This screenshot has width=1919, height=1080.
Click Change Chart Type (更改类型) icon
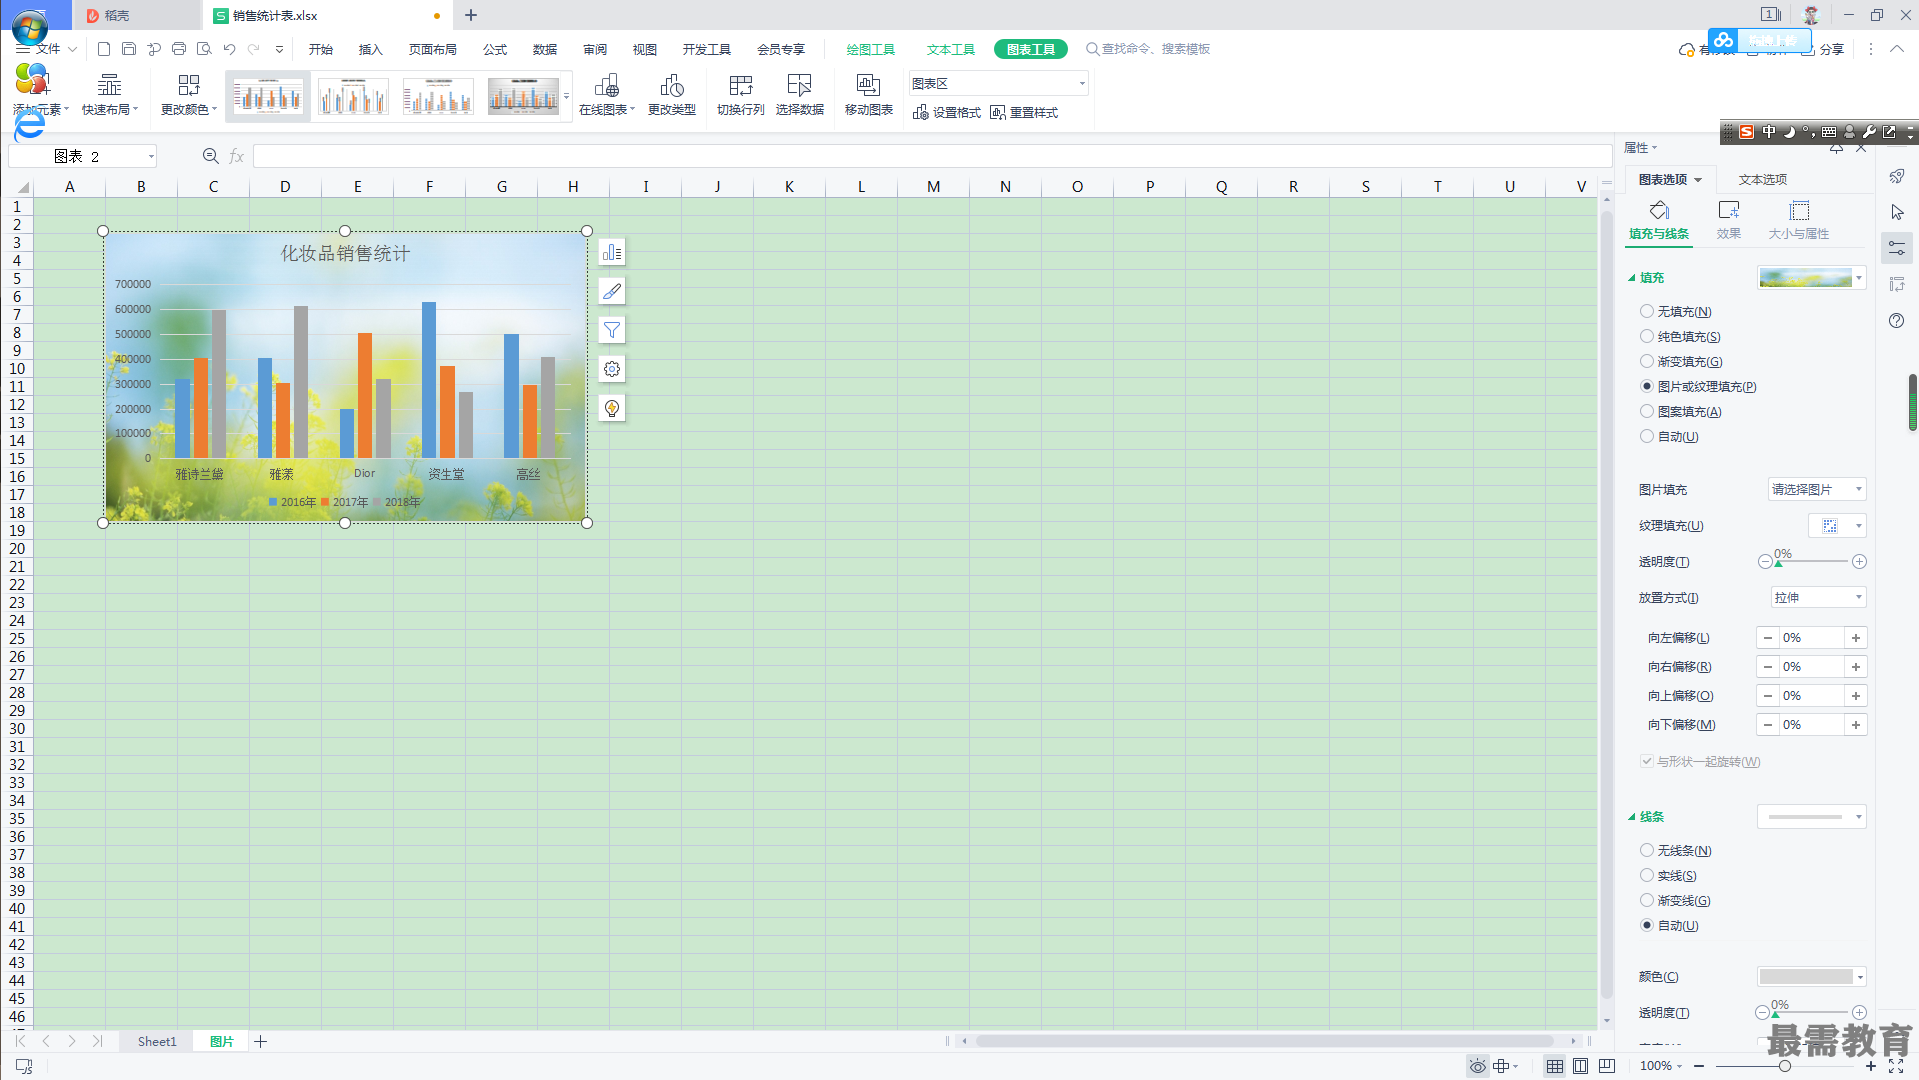coord(671,95)
